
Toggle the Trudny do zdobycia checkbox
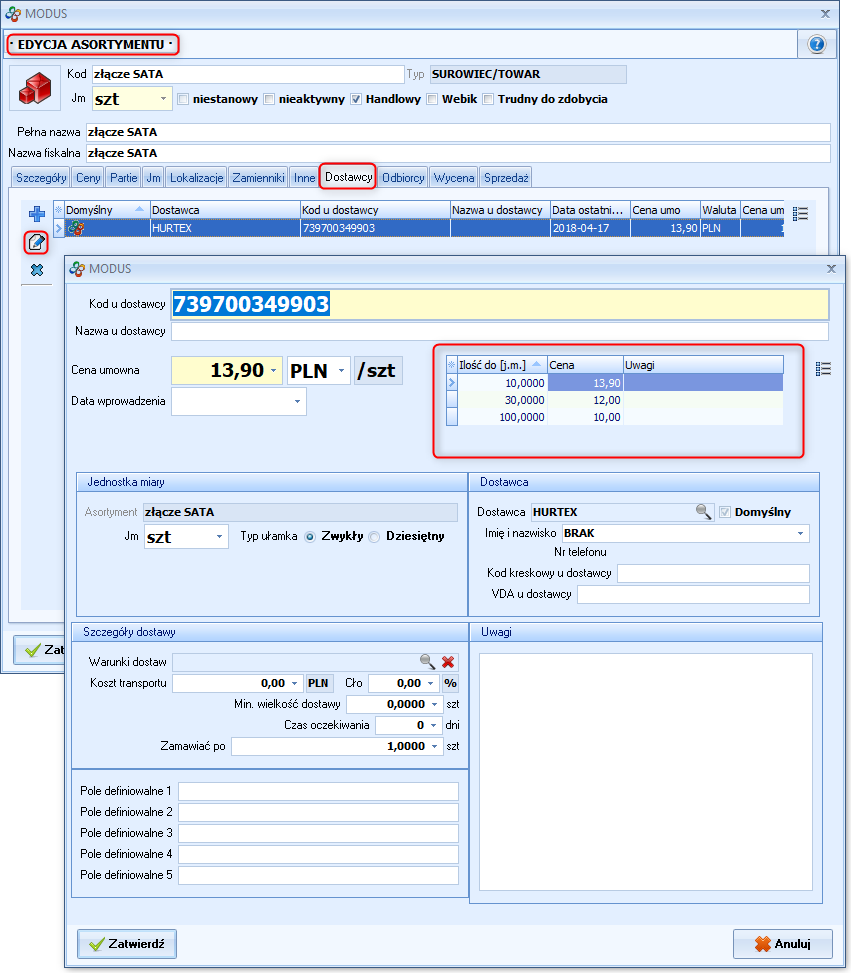(x=489, y=99)
